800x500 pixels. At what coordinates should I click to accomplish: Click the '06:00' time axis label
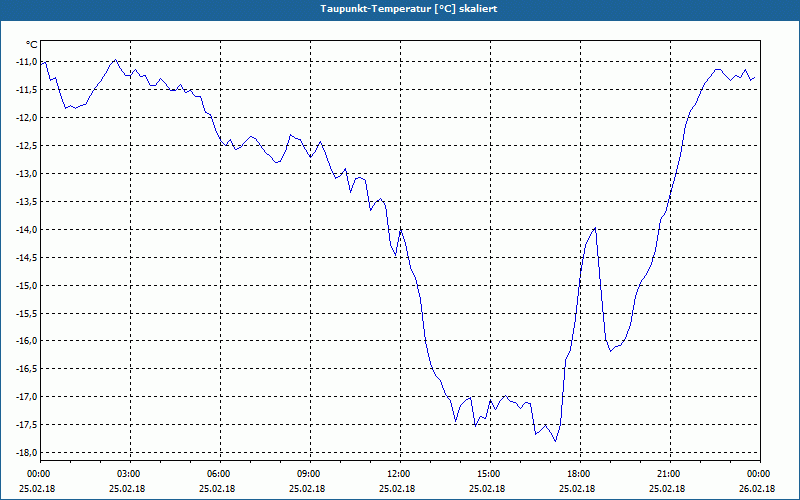point(218,474)
